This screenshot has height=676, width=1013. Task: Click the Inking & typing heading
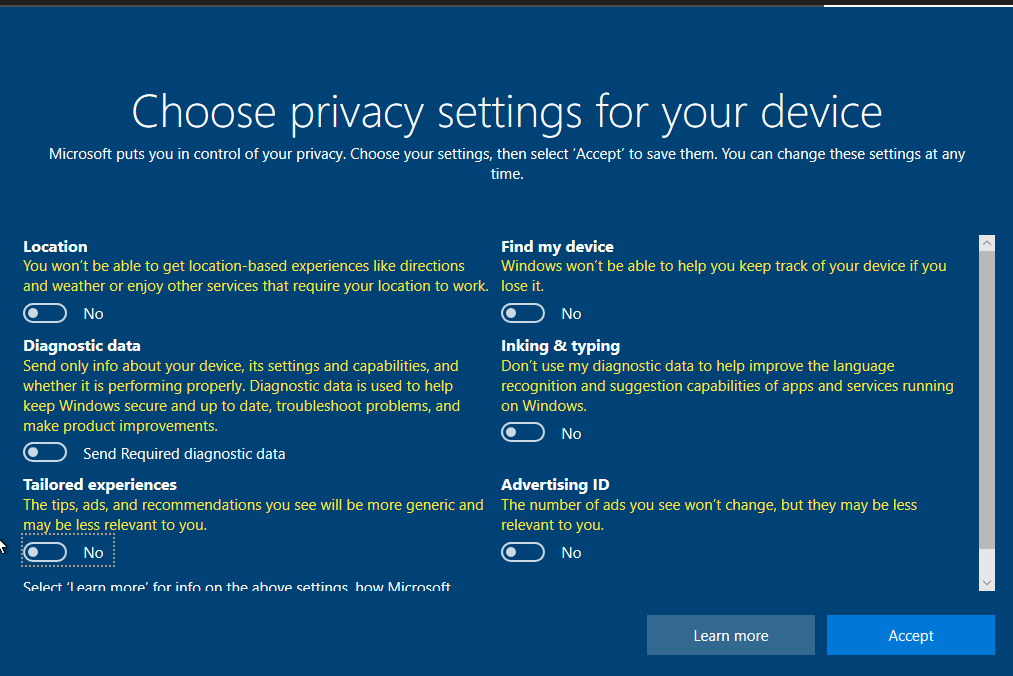560,346
